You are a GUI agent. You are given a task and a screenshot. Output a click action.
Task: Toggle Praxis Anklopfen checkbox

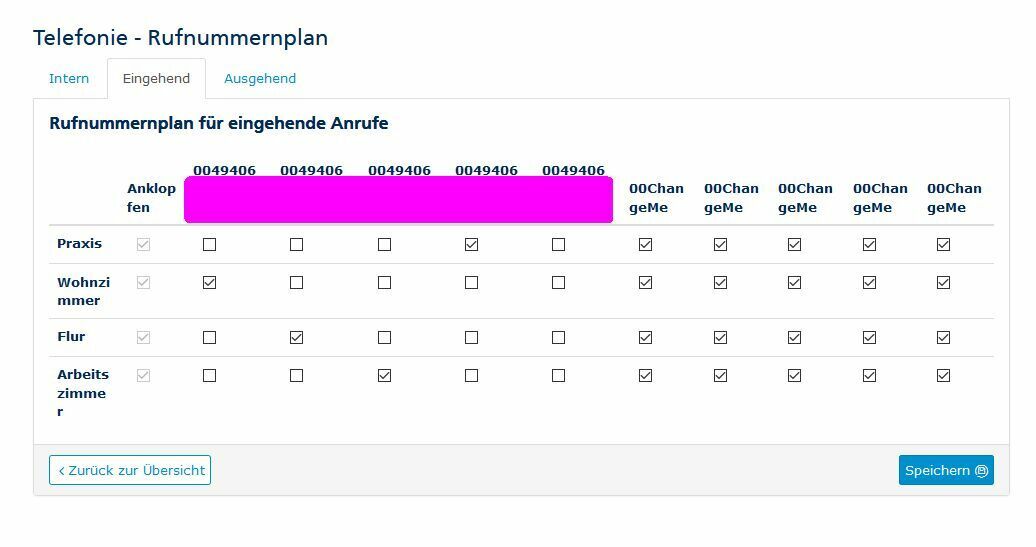(x=143, y=244)
